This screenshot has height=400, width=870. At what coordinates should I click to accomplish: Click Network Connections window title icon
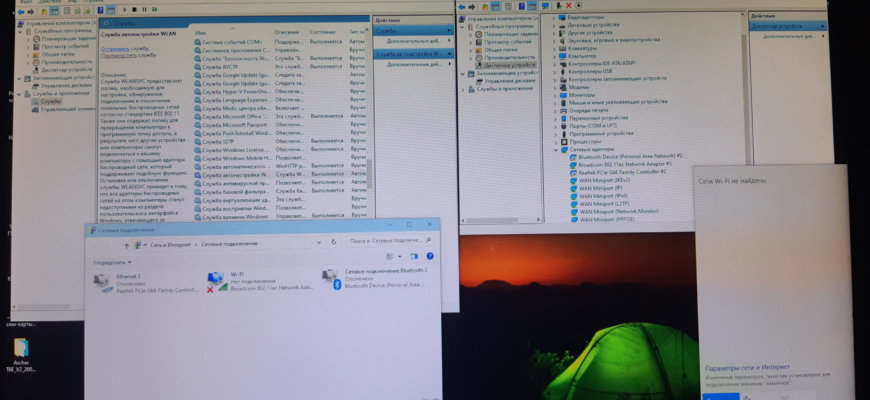point(92,230)
